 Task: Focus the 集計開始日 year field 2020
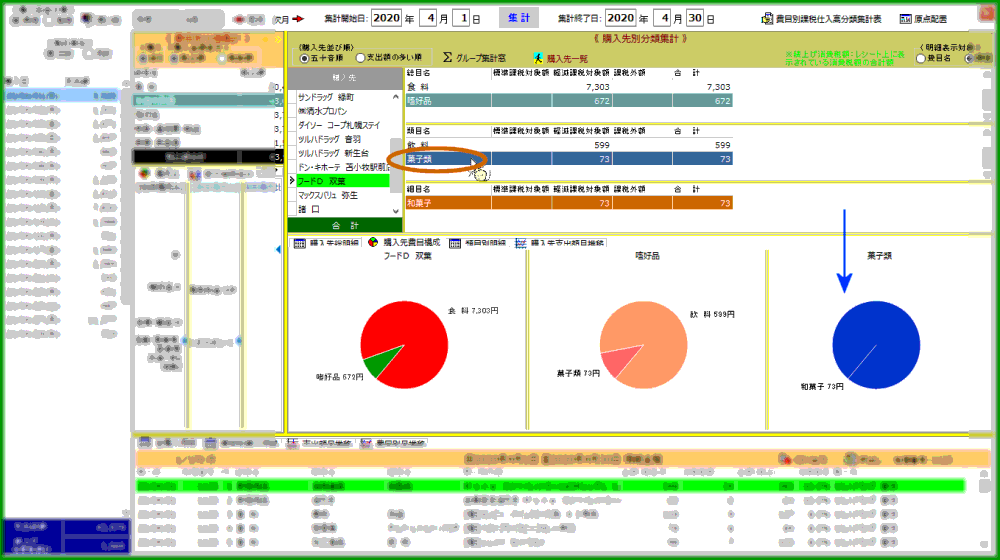(x=386, y=18)
